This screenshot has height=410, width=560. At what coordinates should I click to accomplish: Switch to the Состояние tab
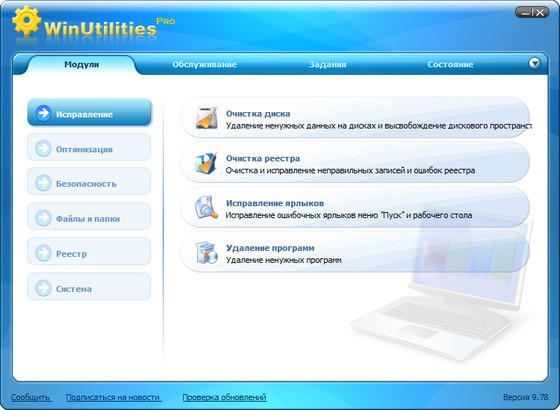(x=450, y=65)
